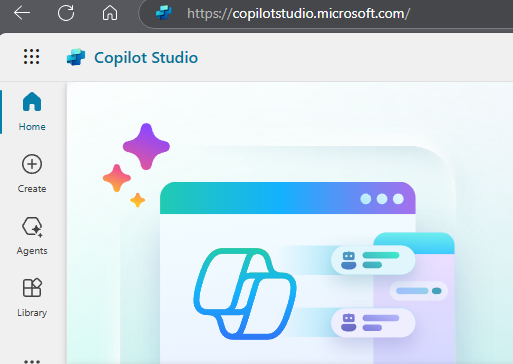The width and height of the screenshot is (513, 364).
Task: Click the pink-orange sparkle graphic
Action: (117, 178)
